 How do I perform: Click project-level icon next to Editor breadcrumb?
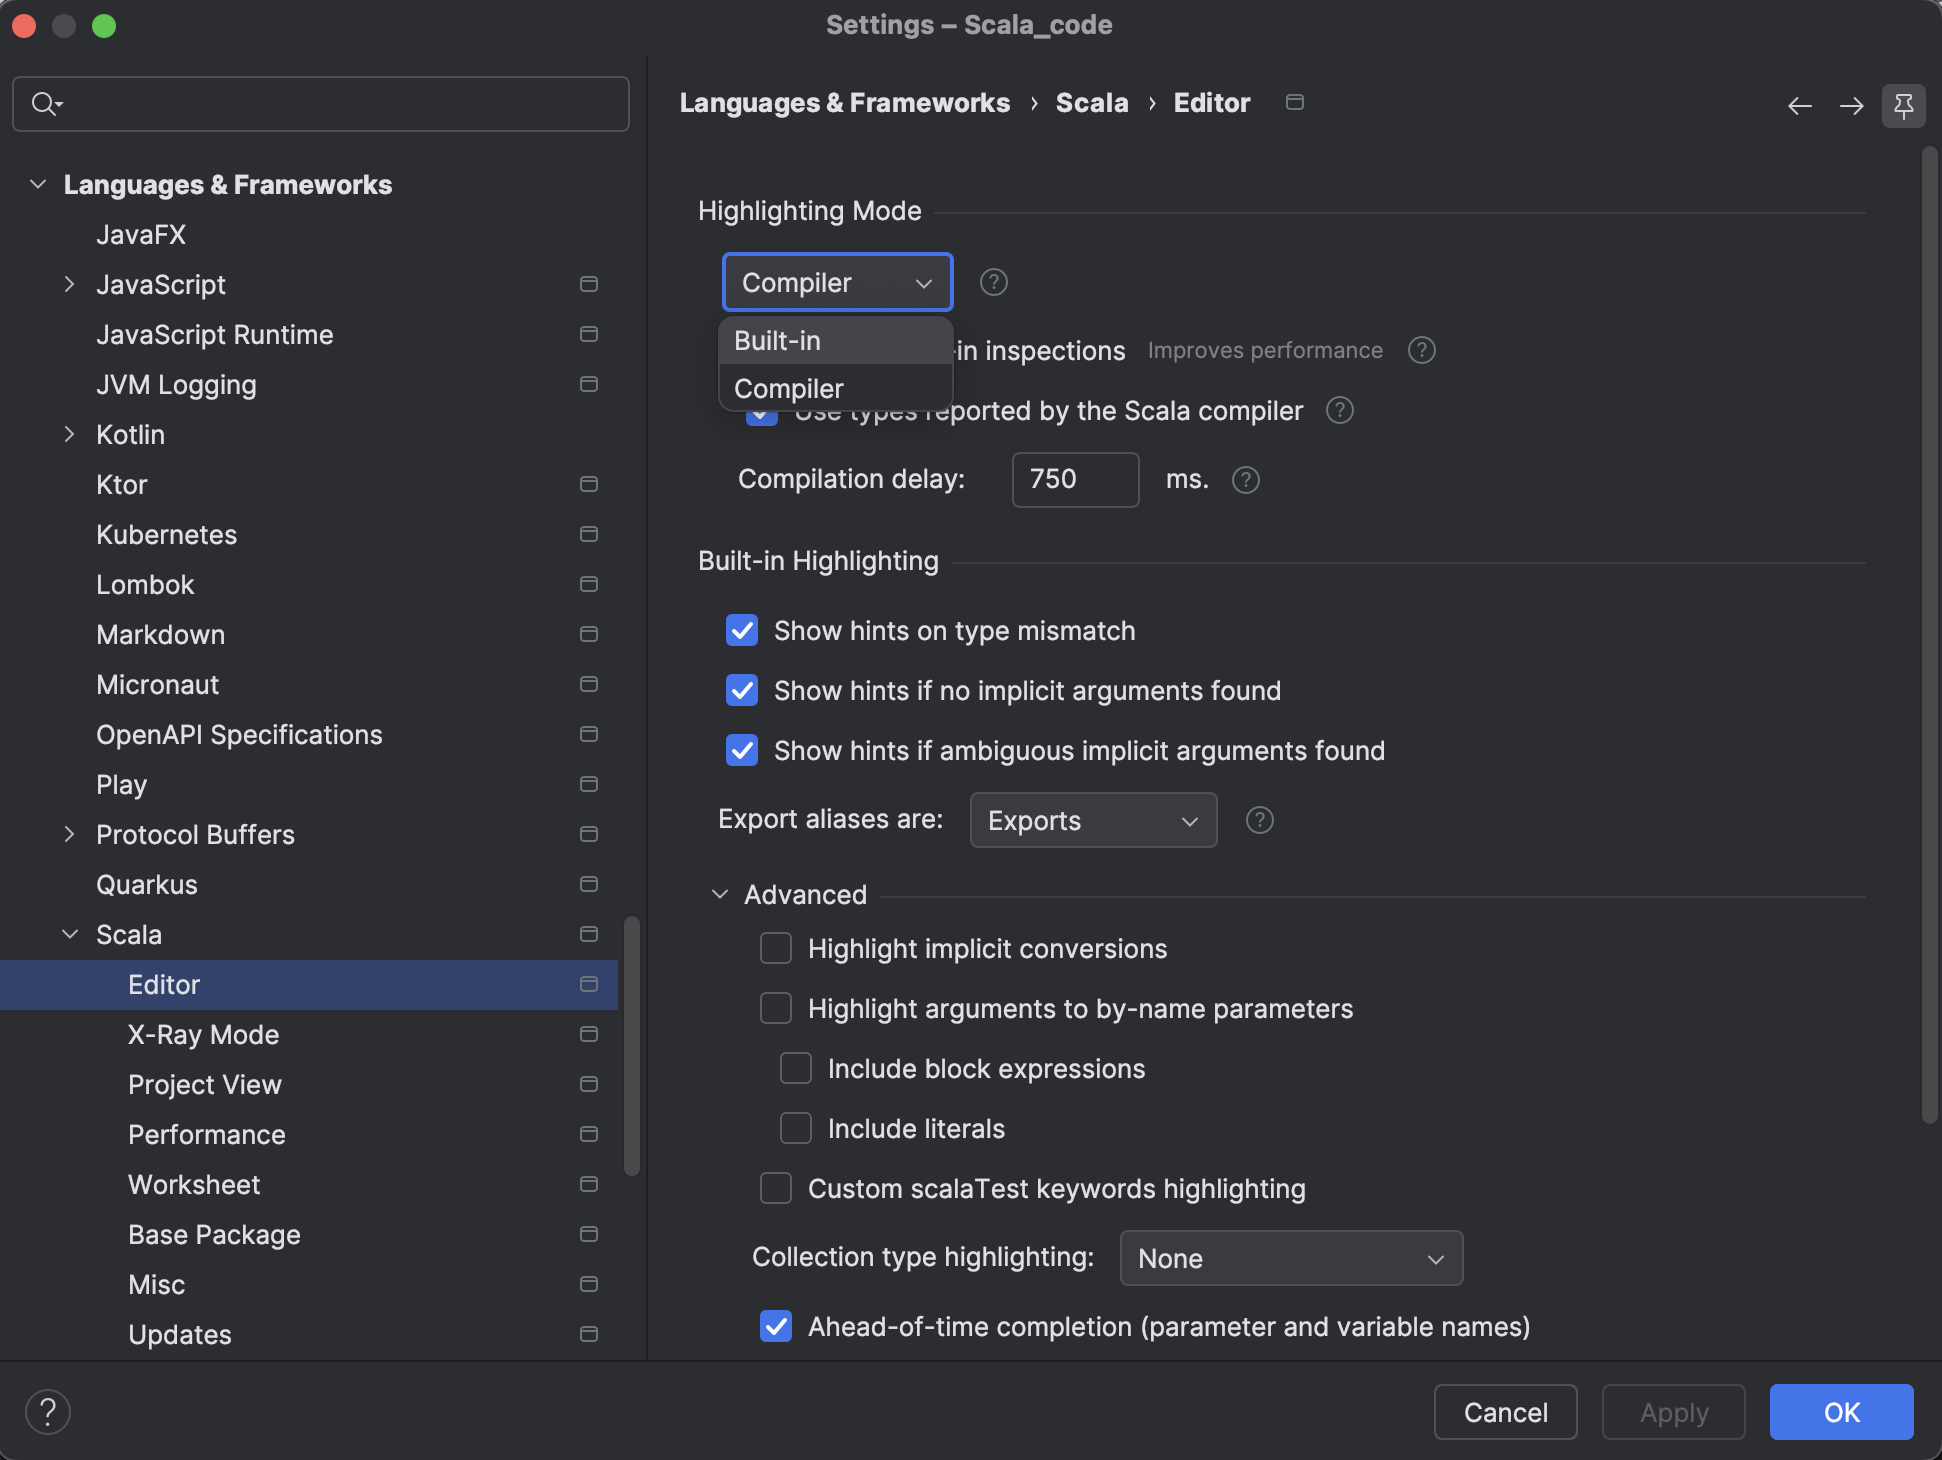click(x=1295, y=102)
